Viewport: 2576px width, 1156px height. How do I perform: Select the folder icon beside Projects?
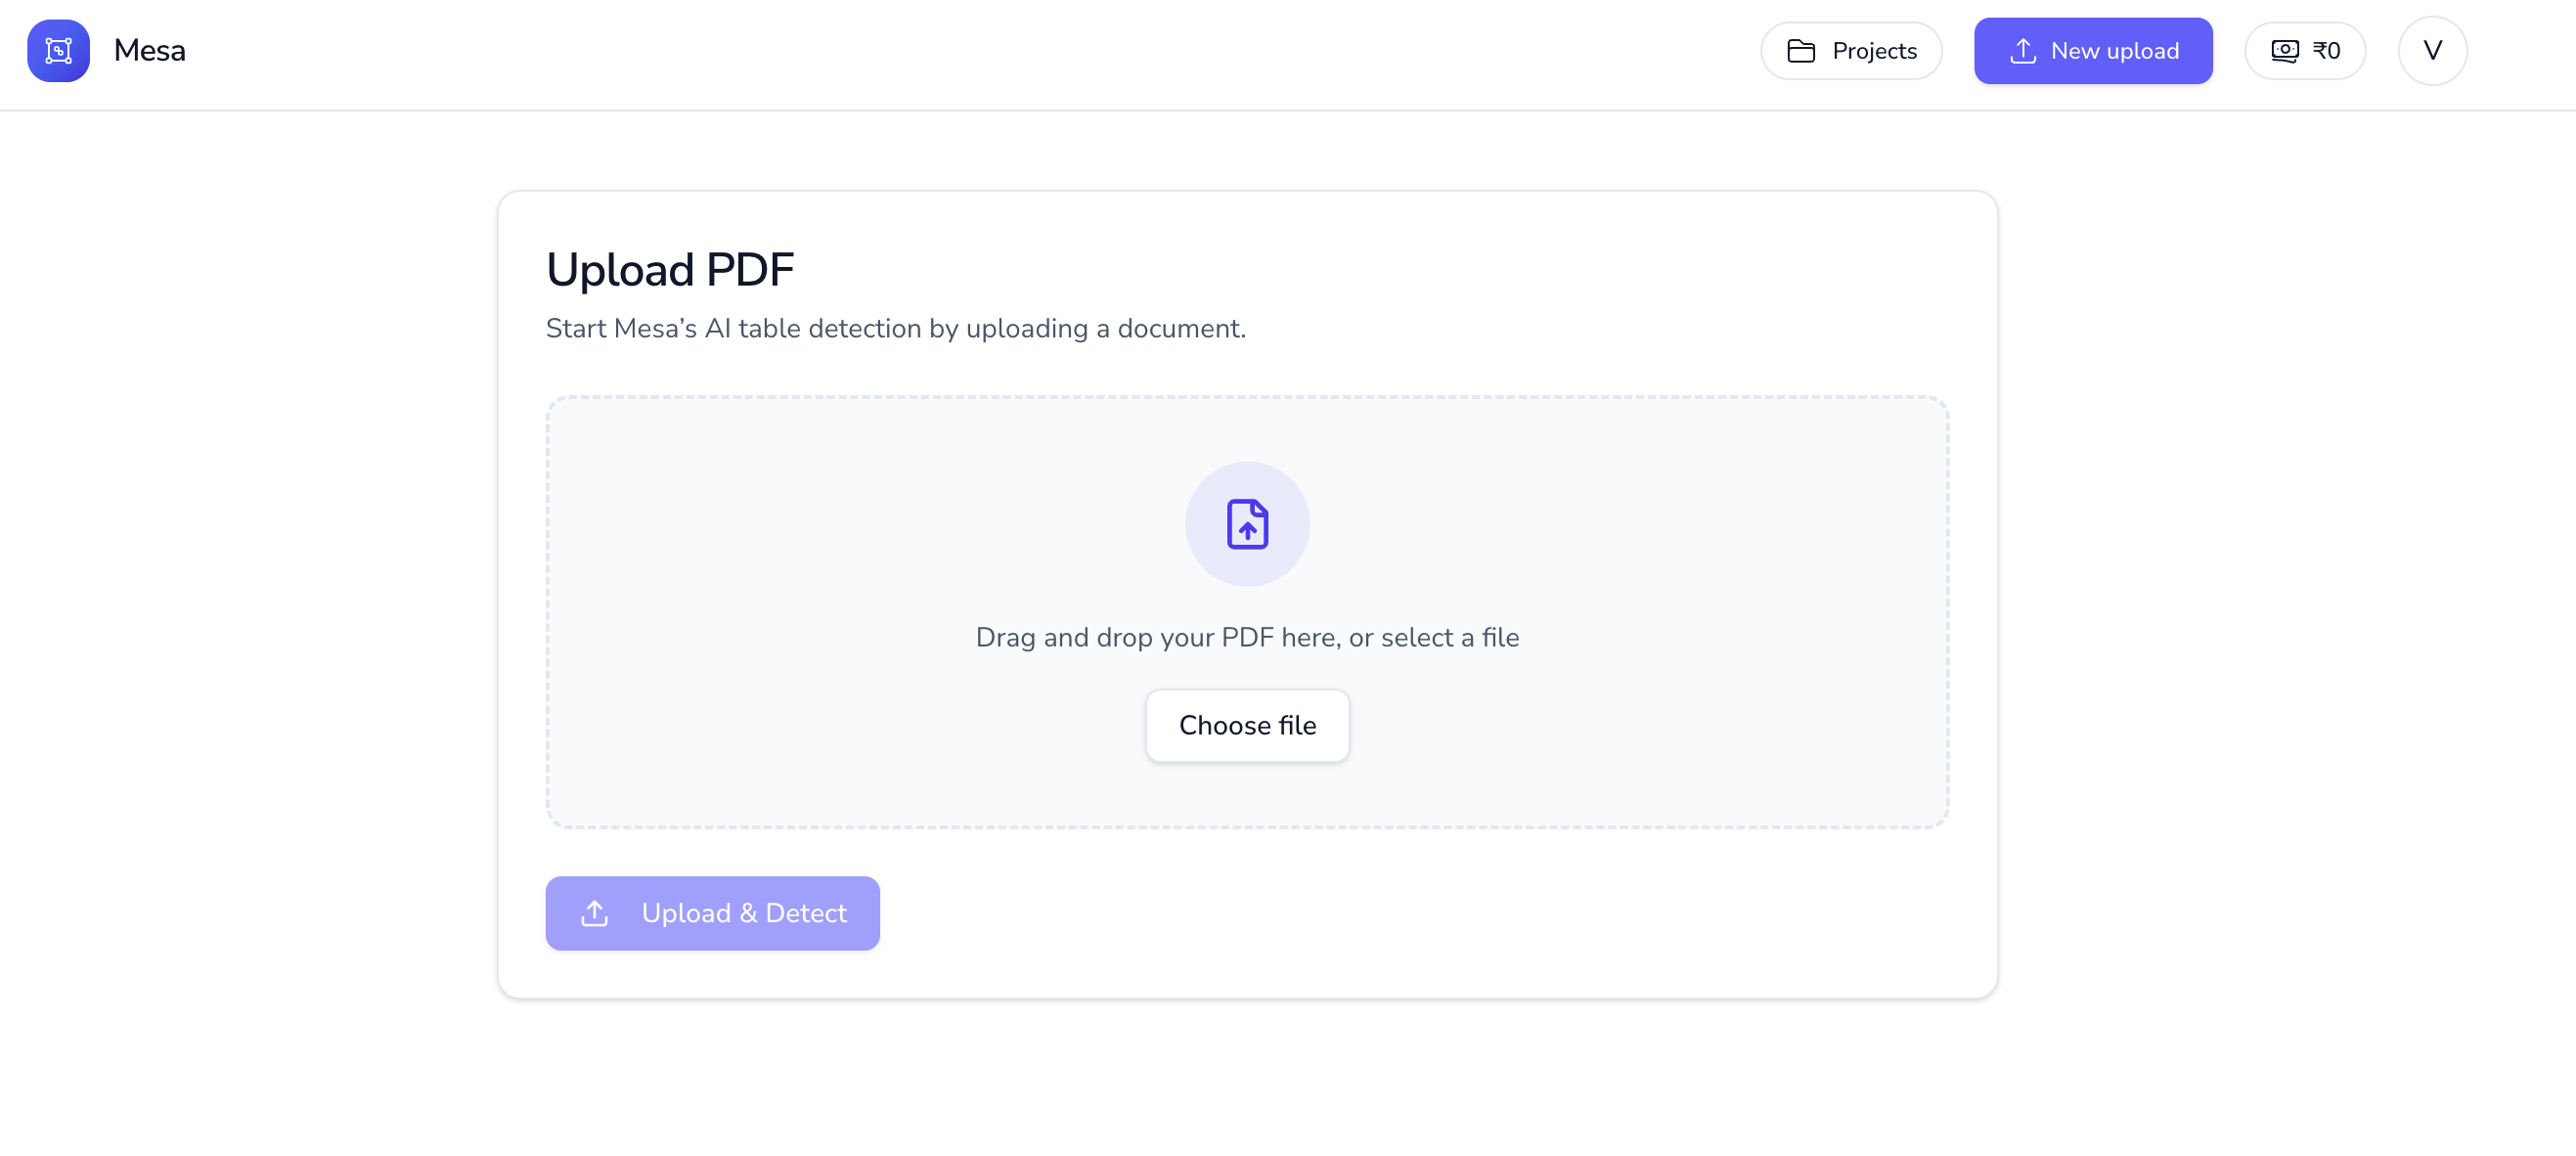click(x=1802, y=50)
